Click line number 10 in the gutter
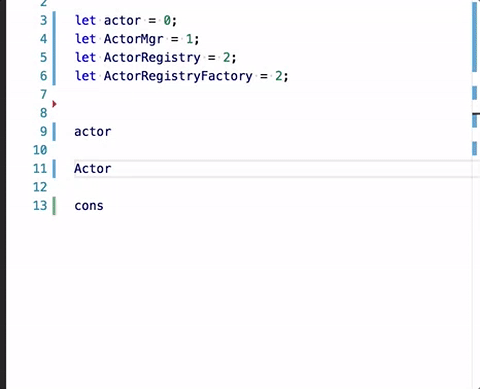480x389 pixels. (x=40, y=150)
